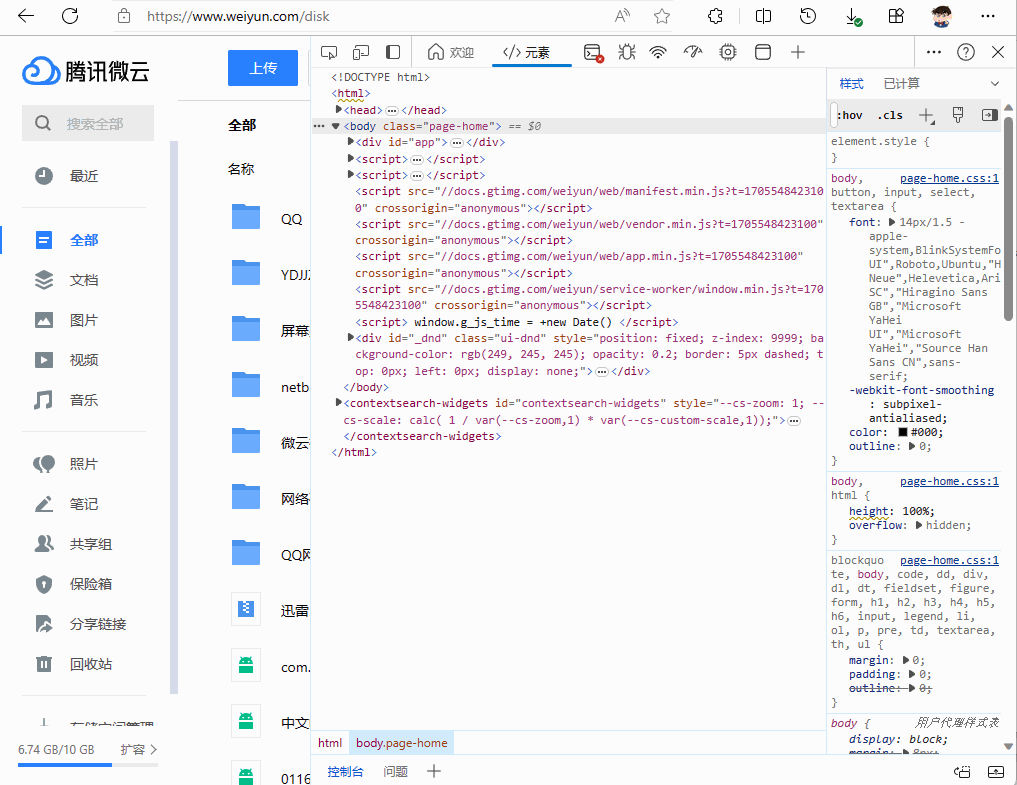1017x785 pixels.
Task: Switch to the 已计算 computed tab
Action: point(901,84)
